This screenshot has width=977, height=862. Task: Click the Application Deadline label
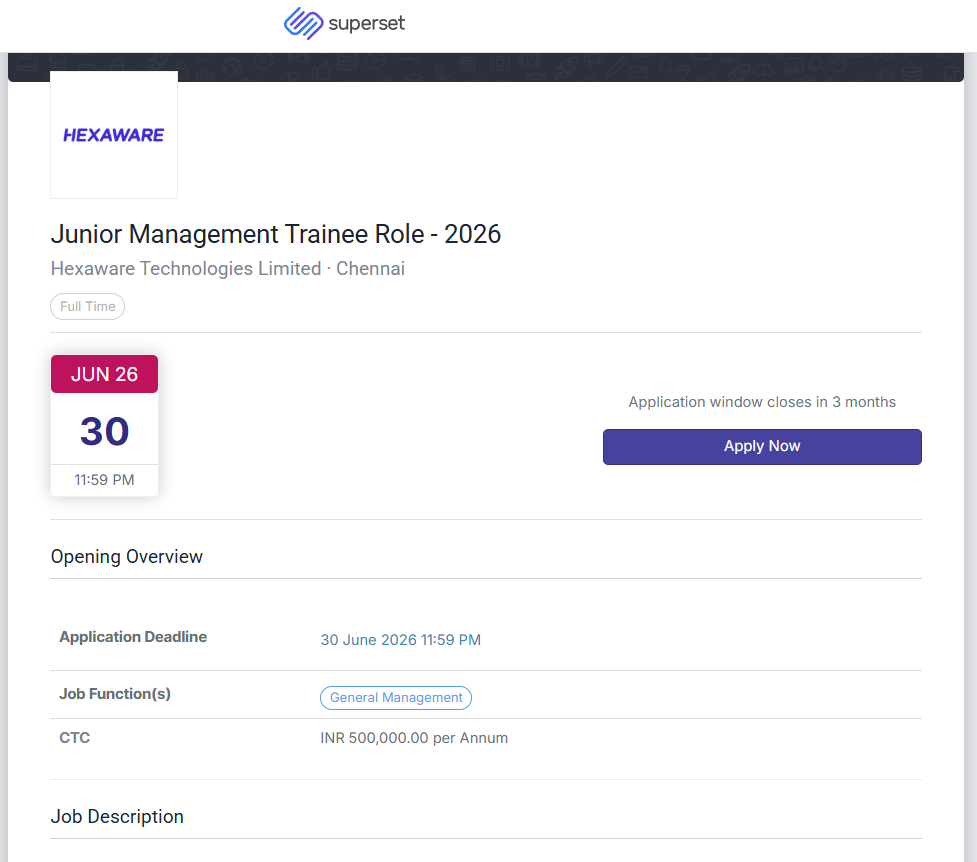[133, 637]
